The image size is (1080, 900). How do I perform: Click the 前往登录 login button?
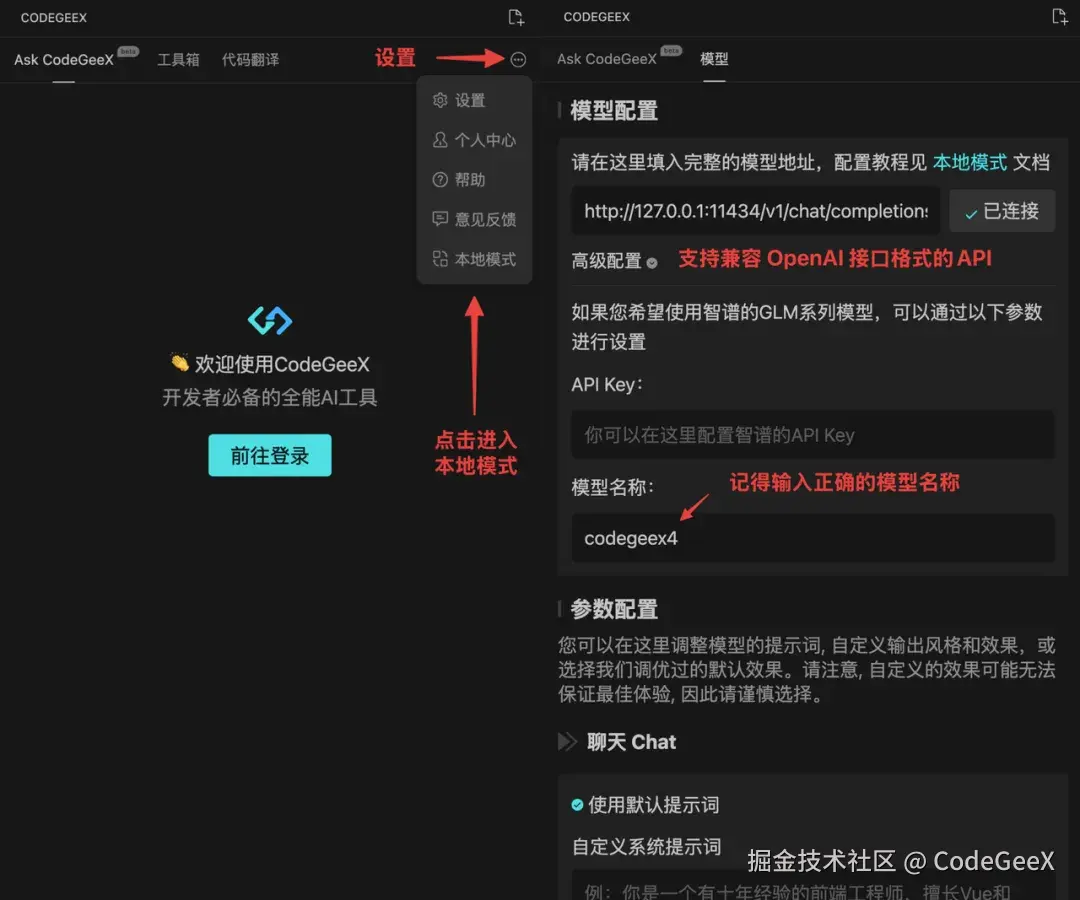[x=269, y=455]
